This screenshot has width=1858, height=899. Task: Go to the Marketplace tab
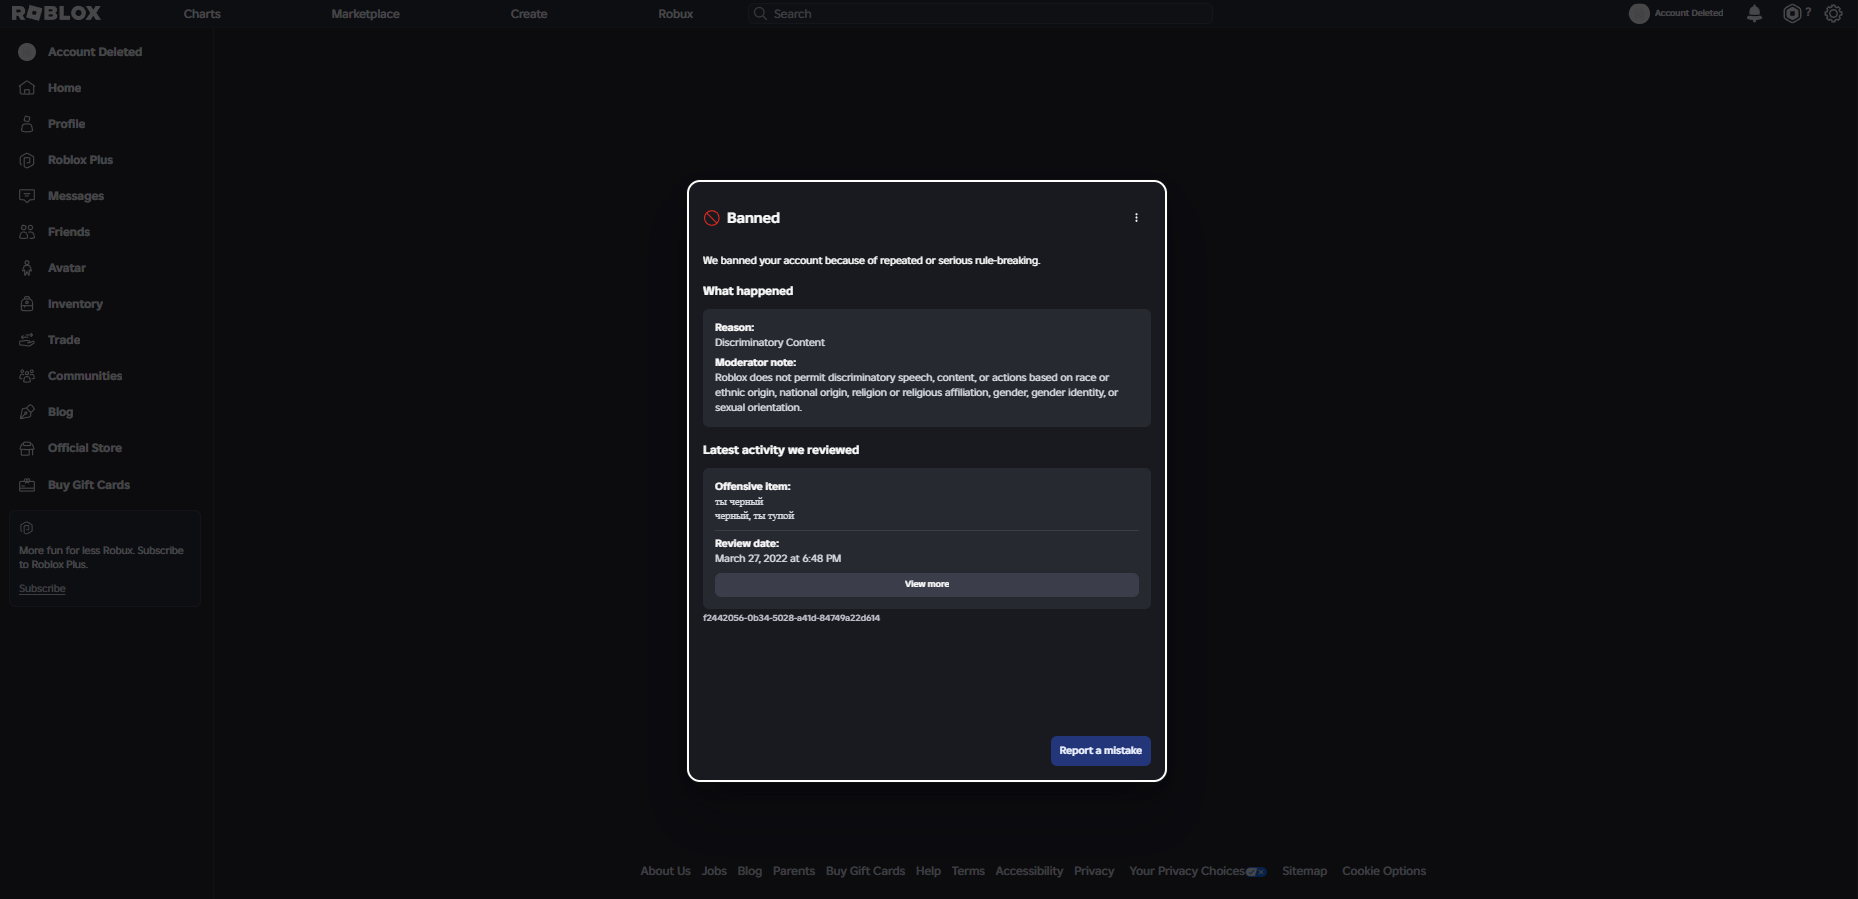[x=365, y=14]
